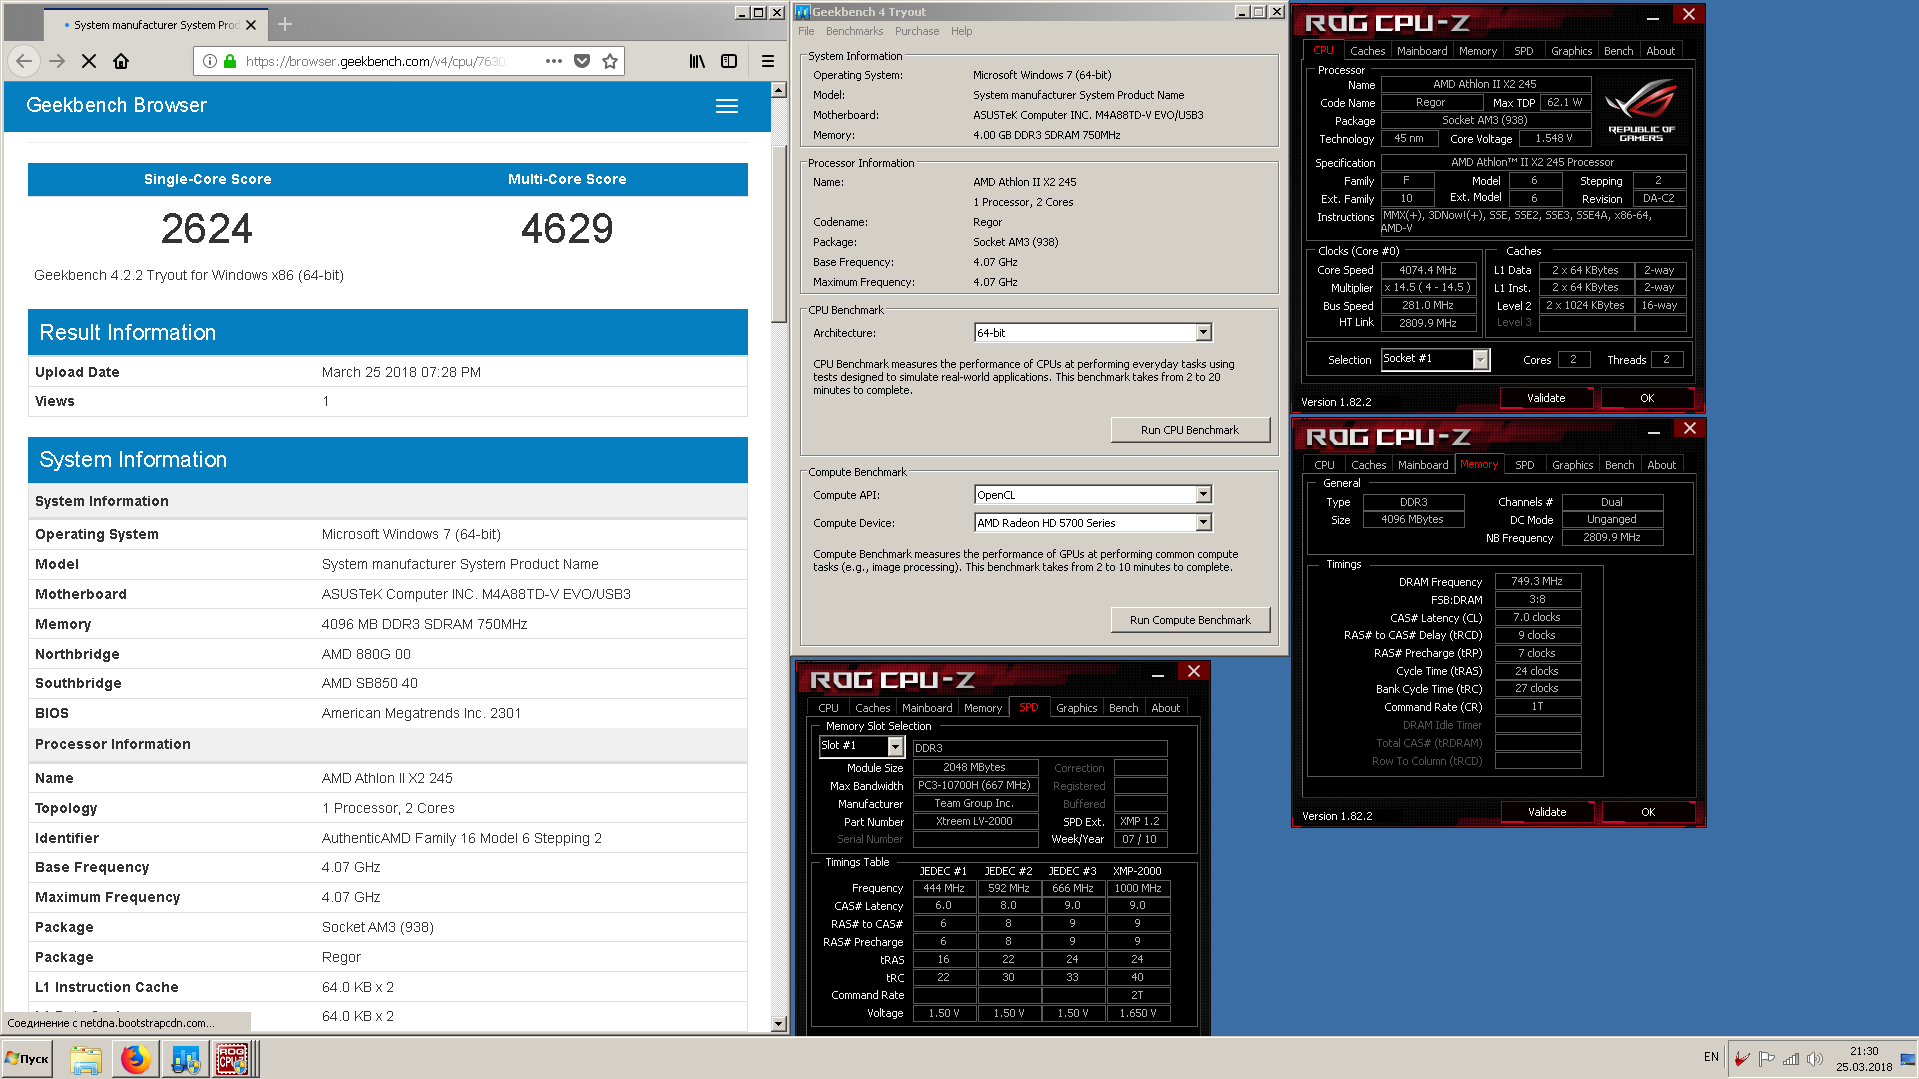Viewport: 1919px width, 1079px height.
Task: Show site information icon in address bar
Action: point(210,61)
